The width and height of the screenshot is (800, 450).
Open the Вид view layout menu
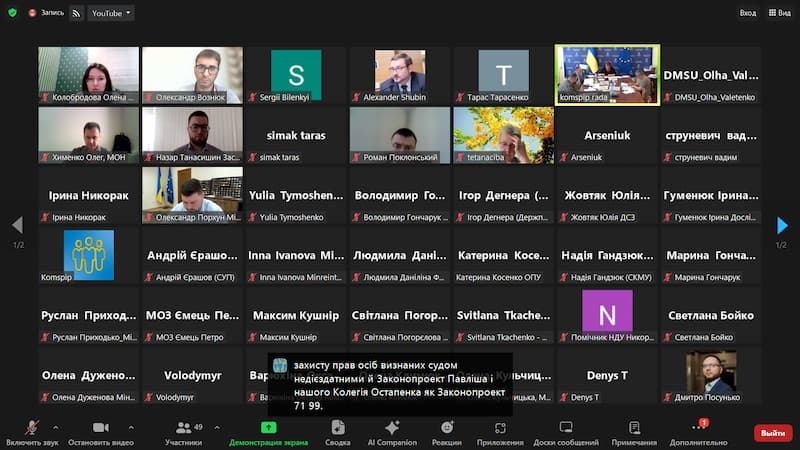(x=779, y=13)
